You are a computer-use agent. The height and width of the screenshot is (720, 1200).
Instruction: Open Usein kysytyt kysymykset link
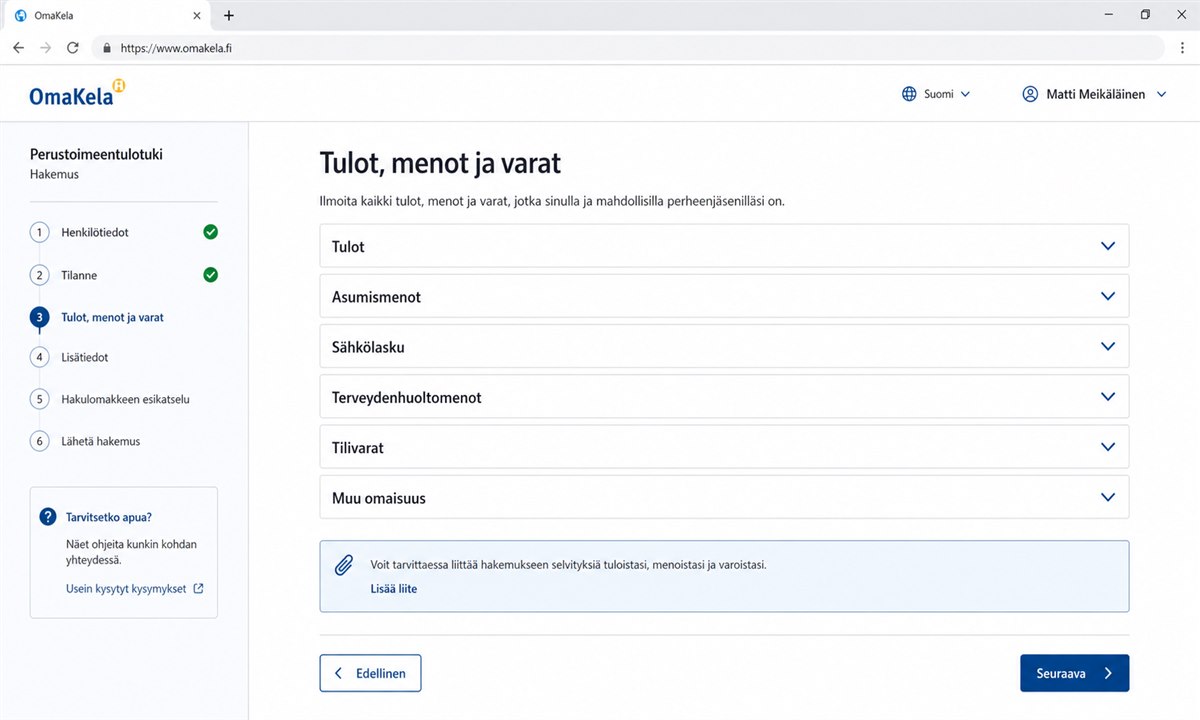point(126,589)
